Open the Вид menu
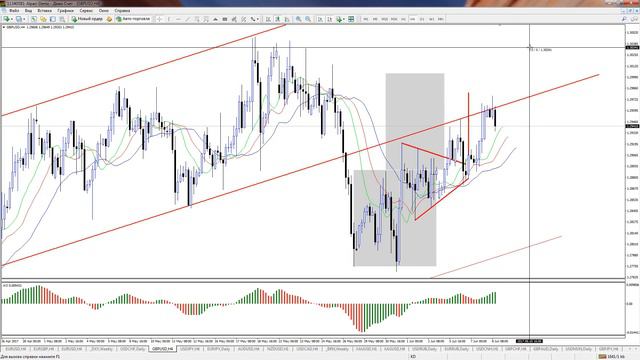This screenshot has width=640, height=360. (x=28, y=11)
